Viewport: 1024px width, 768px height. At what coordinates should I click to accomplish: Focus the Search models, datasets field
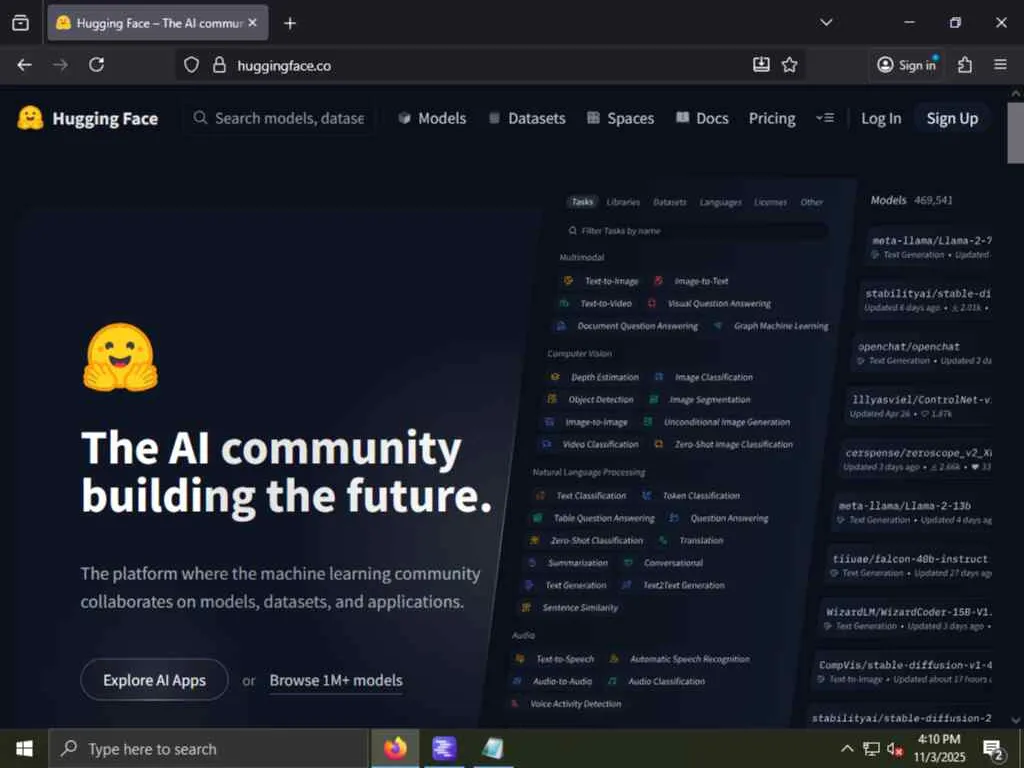coord(279,118)
